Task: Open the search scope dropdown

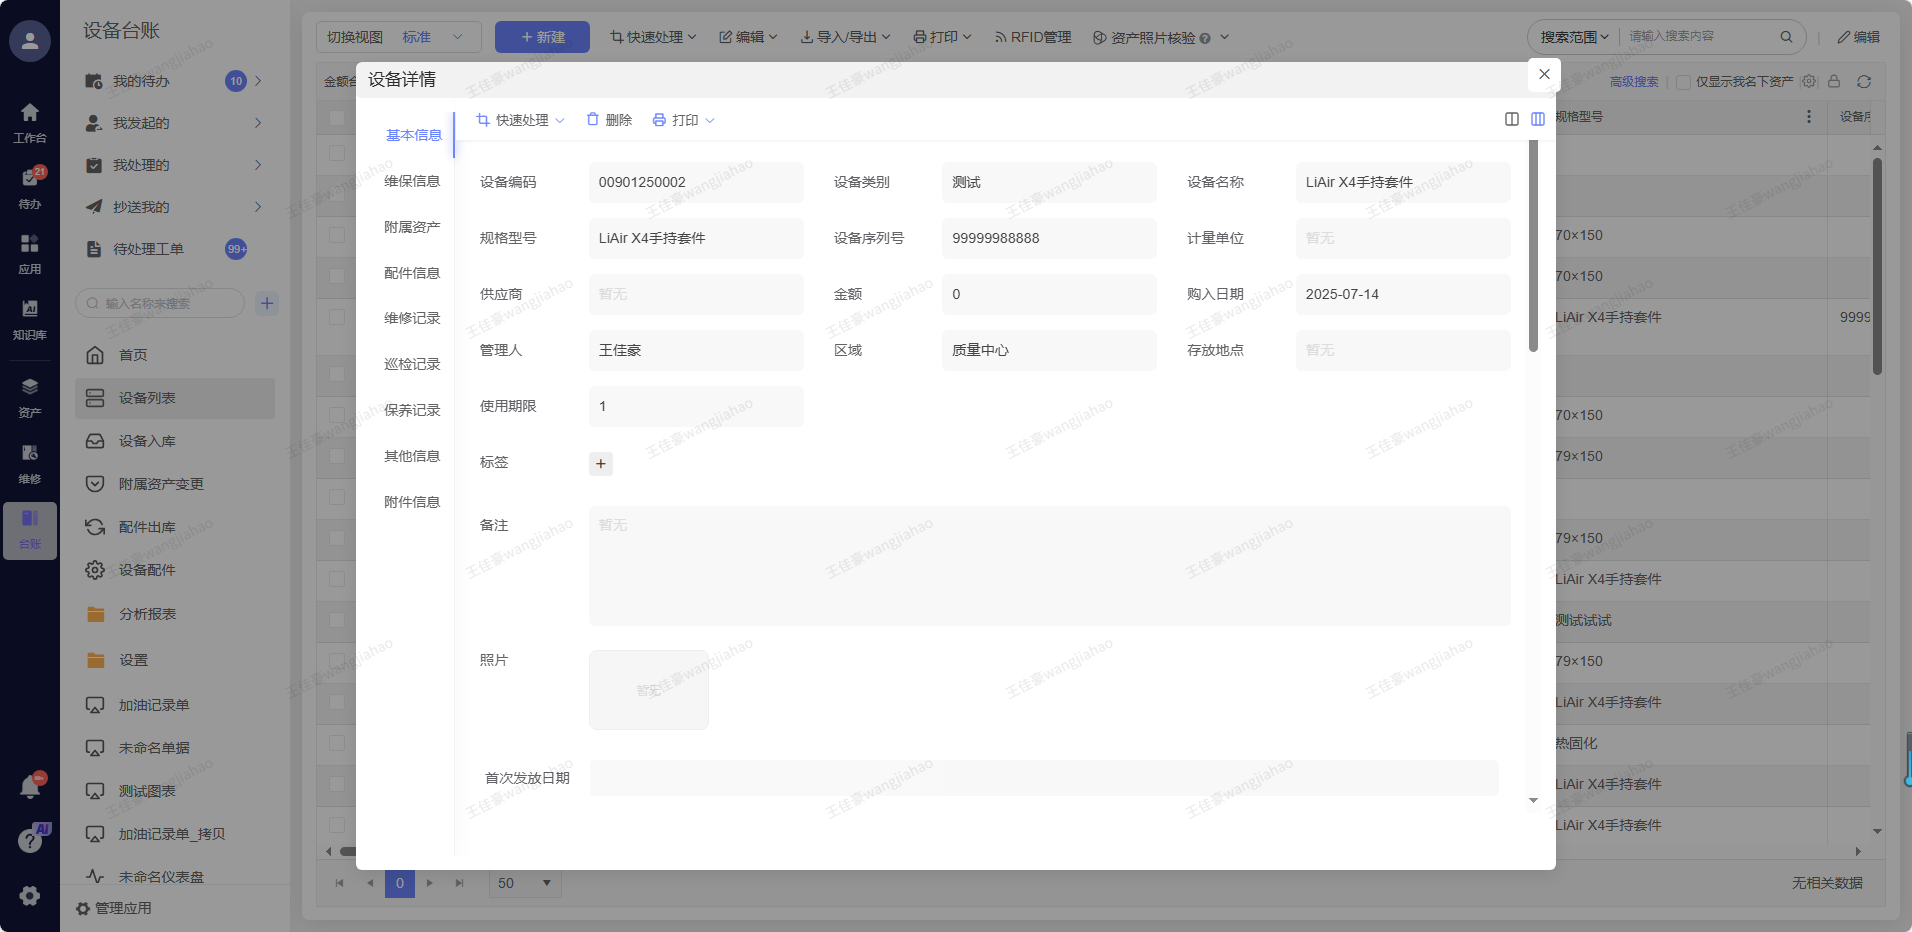Action: (1574, 37)
